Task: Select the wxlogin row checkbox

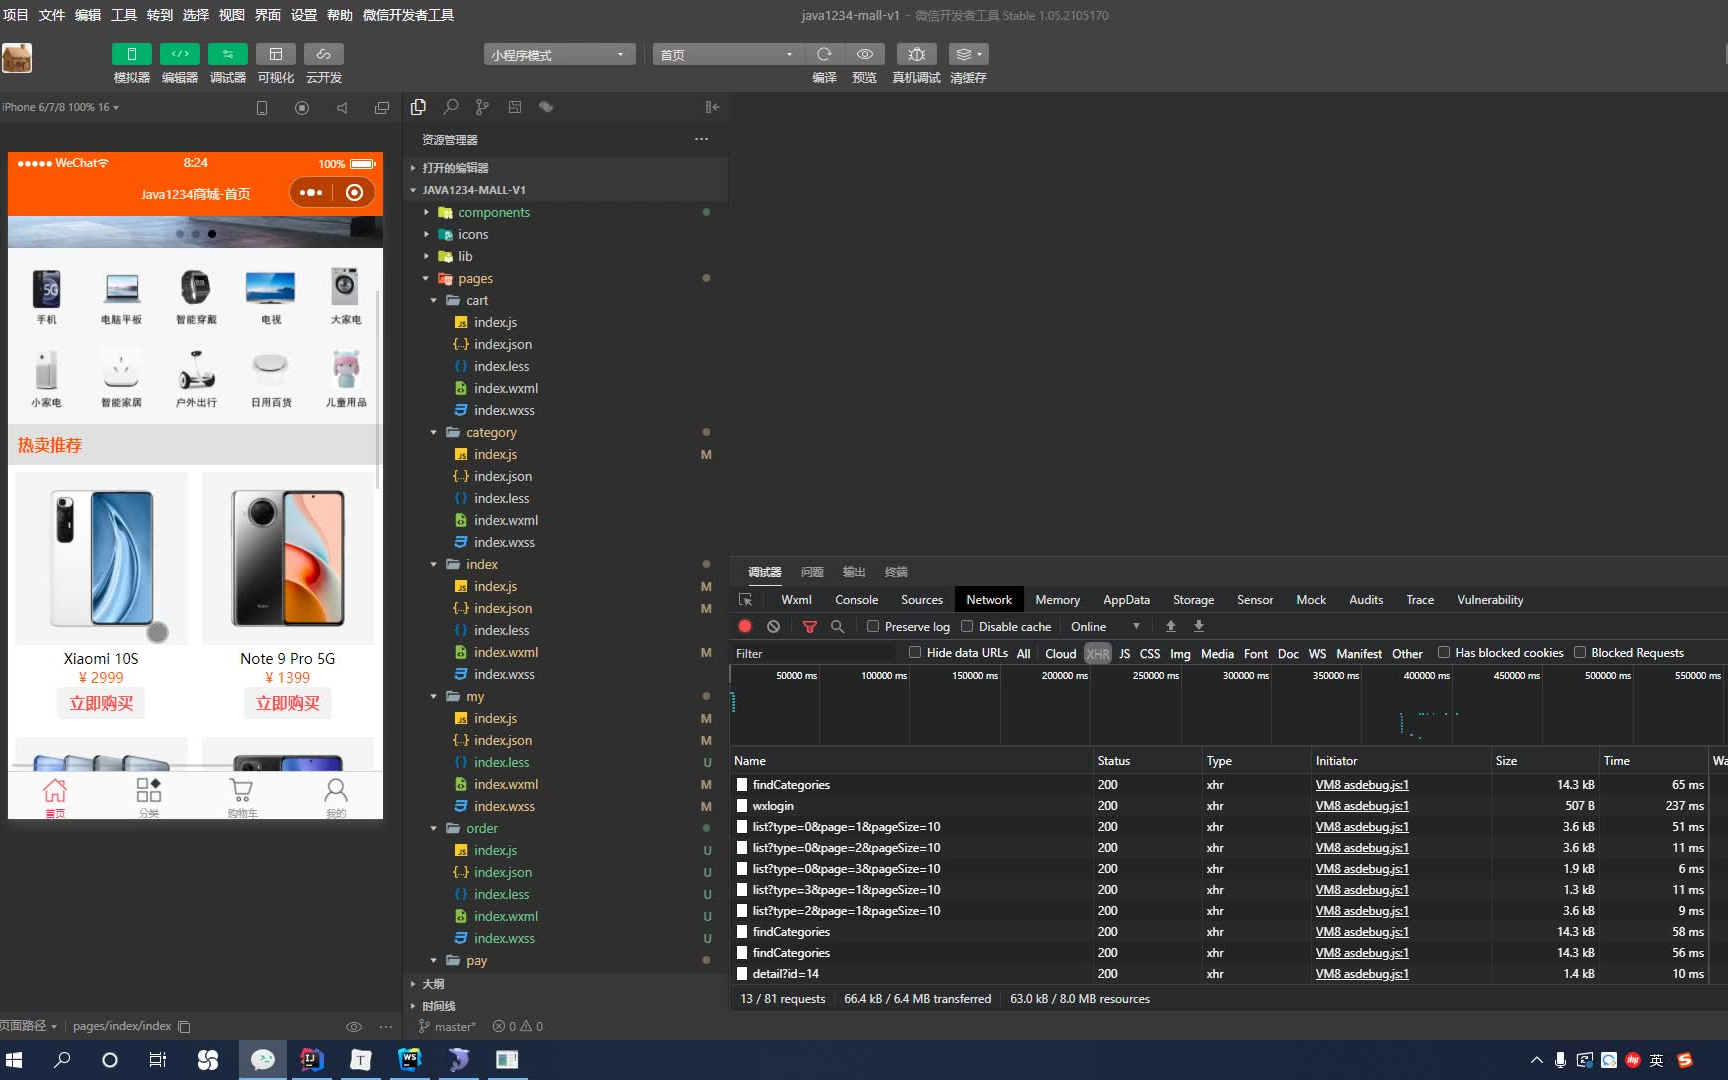Action: (742, 805)
